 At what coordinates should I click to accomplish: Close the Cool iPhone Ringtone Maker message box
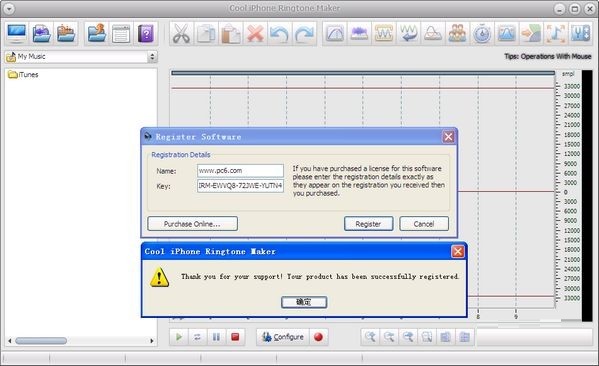click(x=458, y=251)
